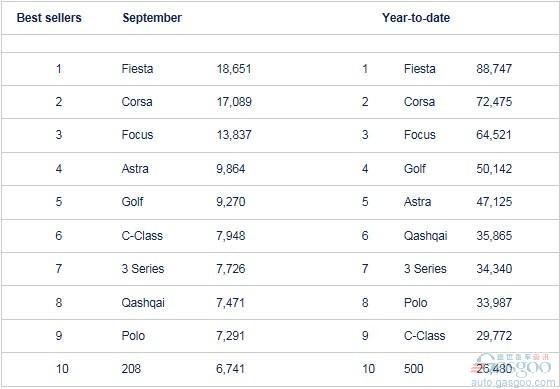Screen dimensions: 560x389
Task: Click the year-to-date Astra value 47,125
Action: [x=494, y=201]
